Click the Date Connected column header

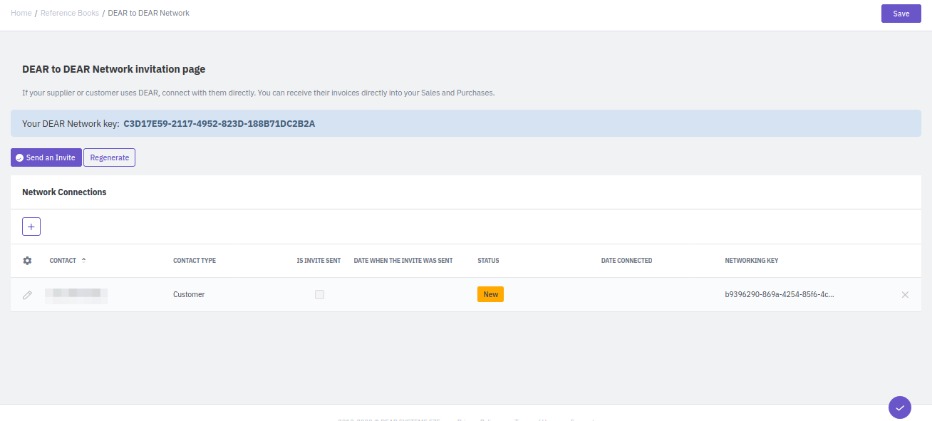[x=626, y=261]
